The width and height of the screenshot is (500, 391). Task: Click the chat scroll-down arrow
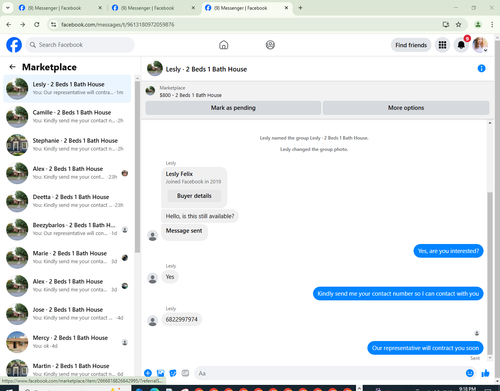[x=490, y=358]
